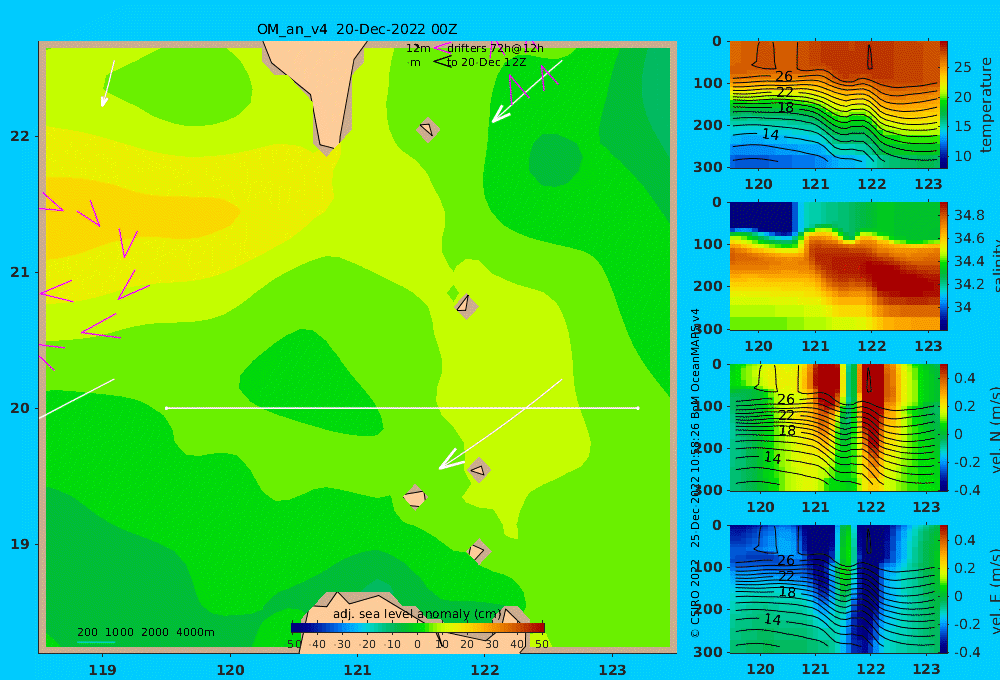Image resolution: width=1000 pixels, height=680 pixels.
Task: Click the sea level anomaly color bar
Action: click(418, 628)
